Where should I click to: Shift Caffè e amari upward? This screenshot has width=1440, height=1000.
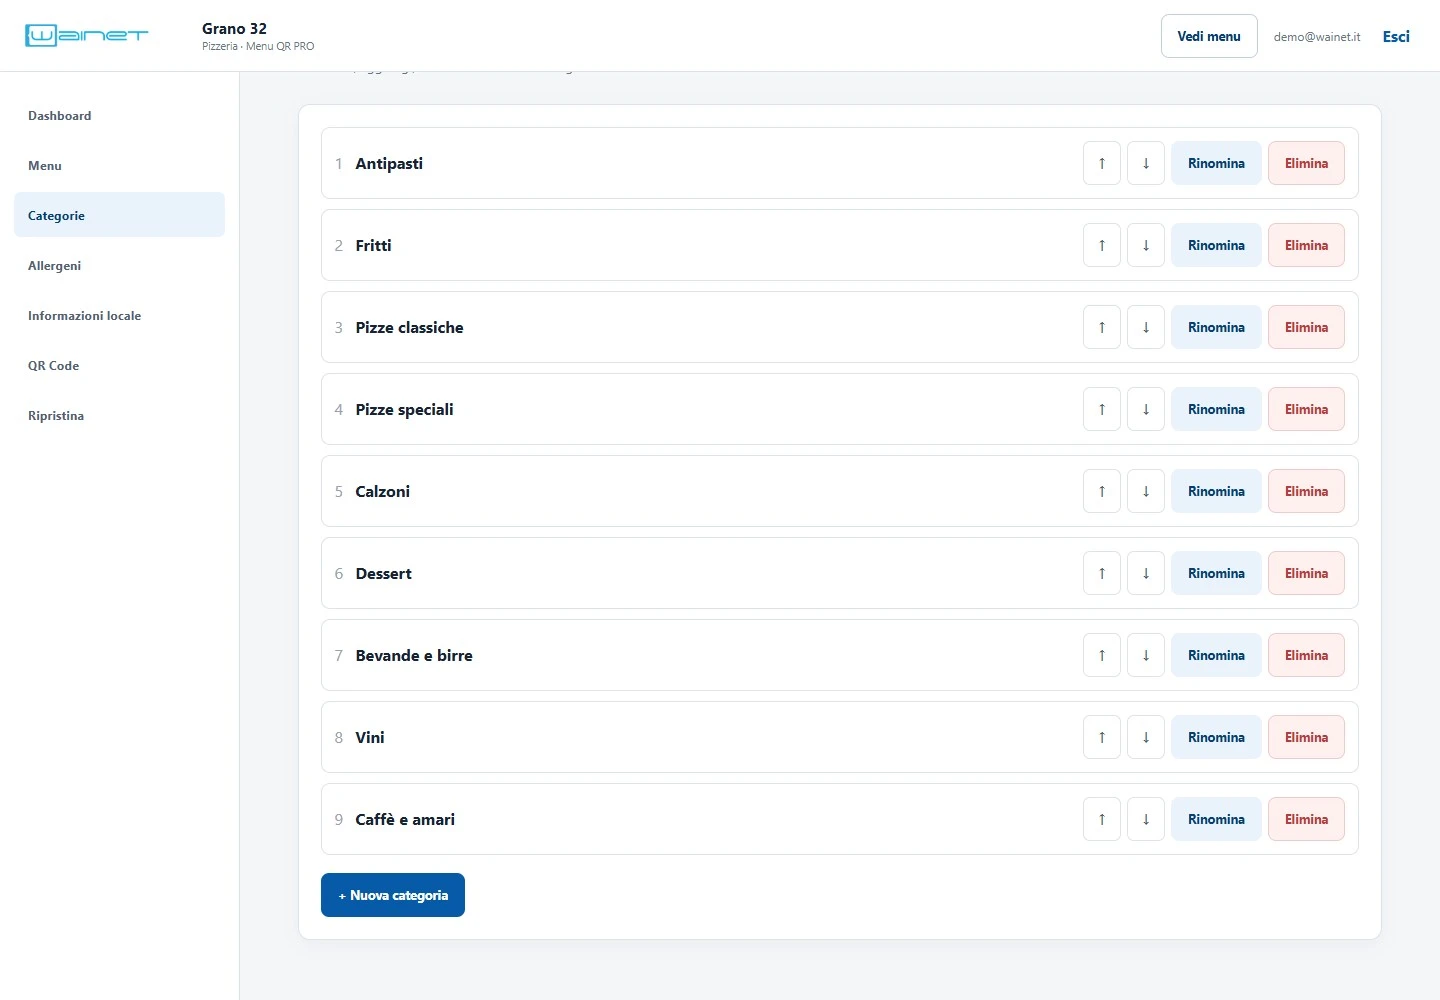[x=1102, y=819]
